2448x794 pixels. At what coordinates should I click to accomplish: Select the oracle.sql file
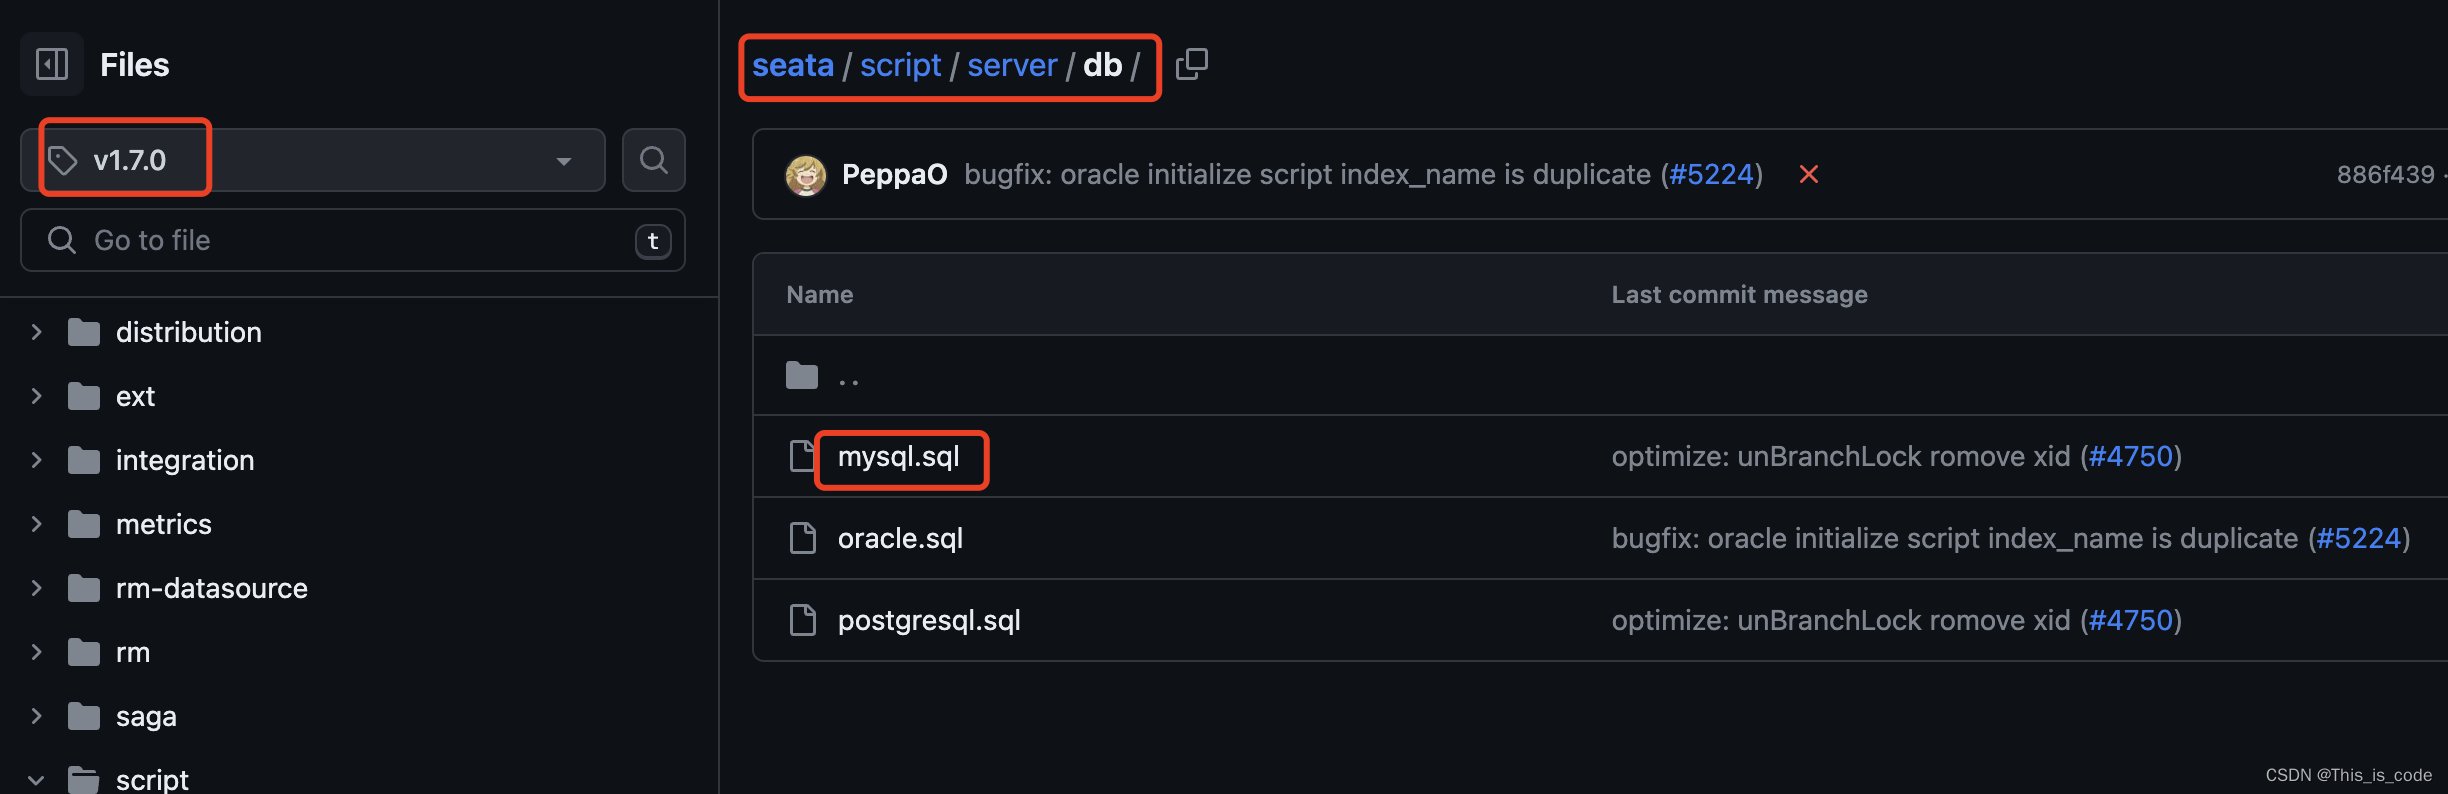click(x=899, y=538)
